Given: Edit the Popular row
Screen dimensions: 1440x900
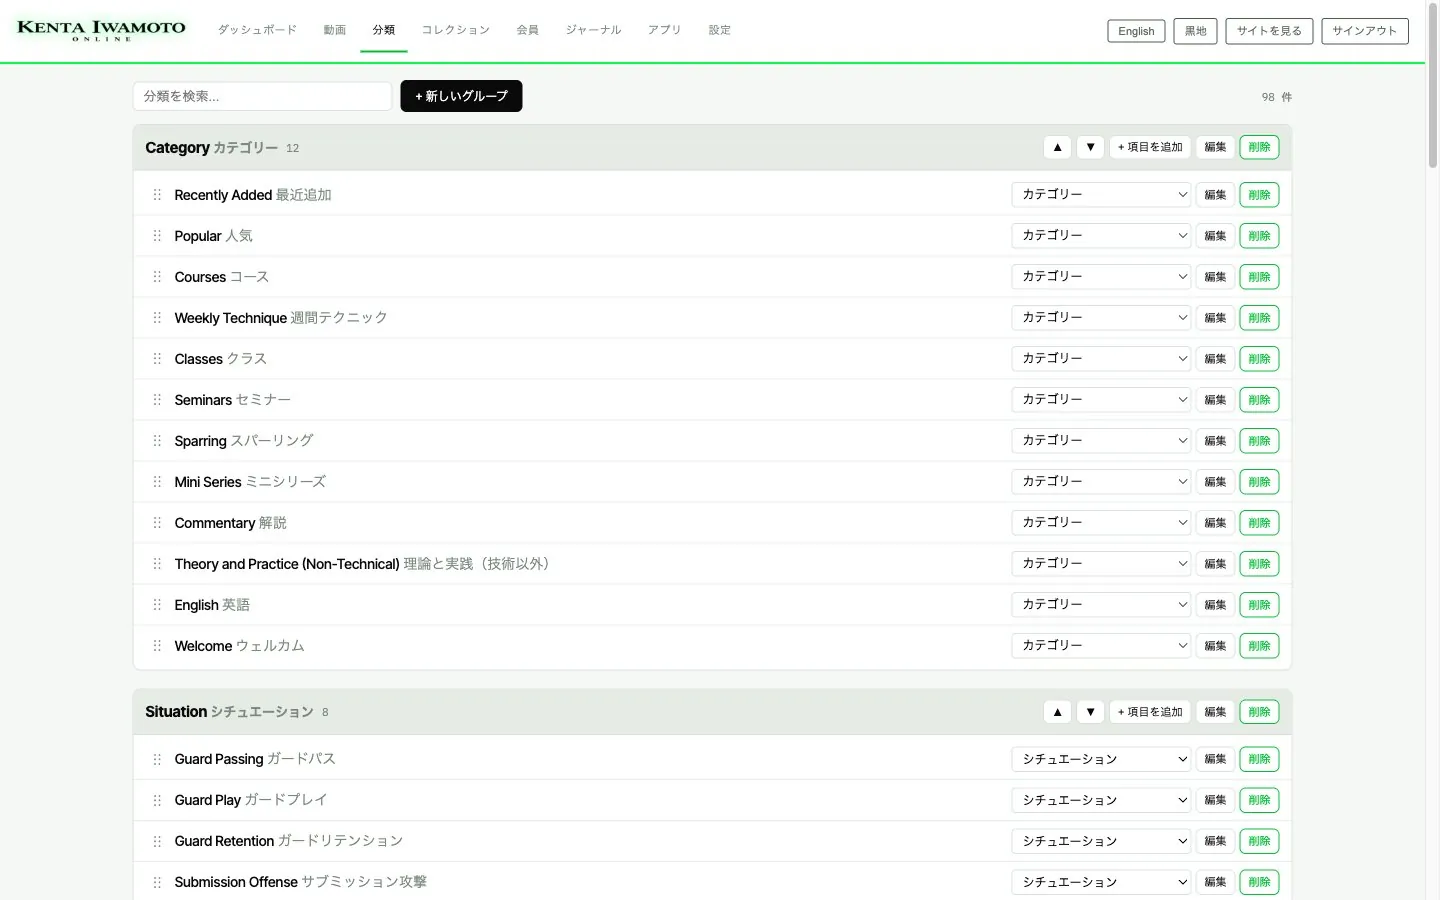Looking at the screenshot, I should [x=1215, y=236].
